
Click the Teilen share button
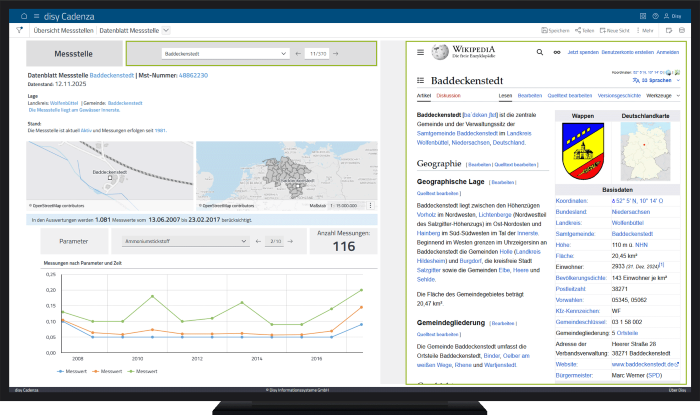click(584, 30)
